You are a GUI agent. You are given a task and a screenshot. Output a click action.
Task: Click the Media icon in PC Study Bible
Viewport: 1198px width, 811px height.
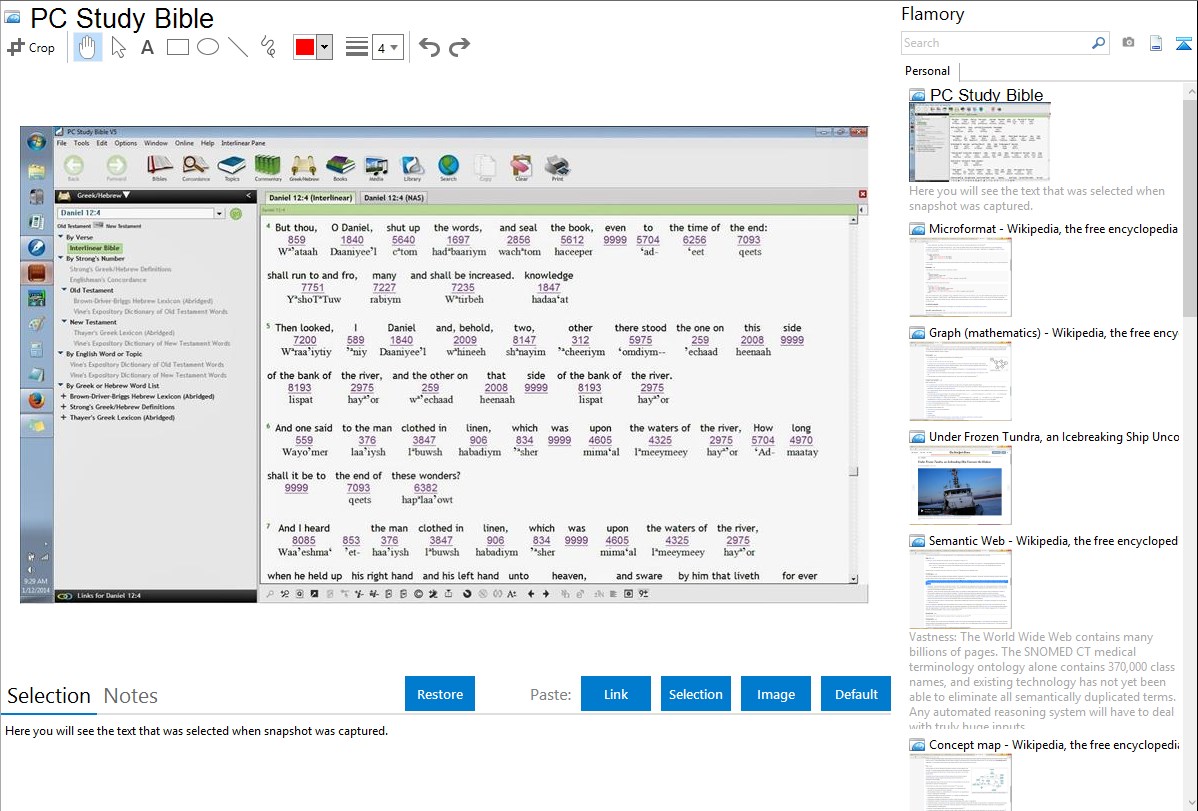(x=376, y=167)
